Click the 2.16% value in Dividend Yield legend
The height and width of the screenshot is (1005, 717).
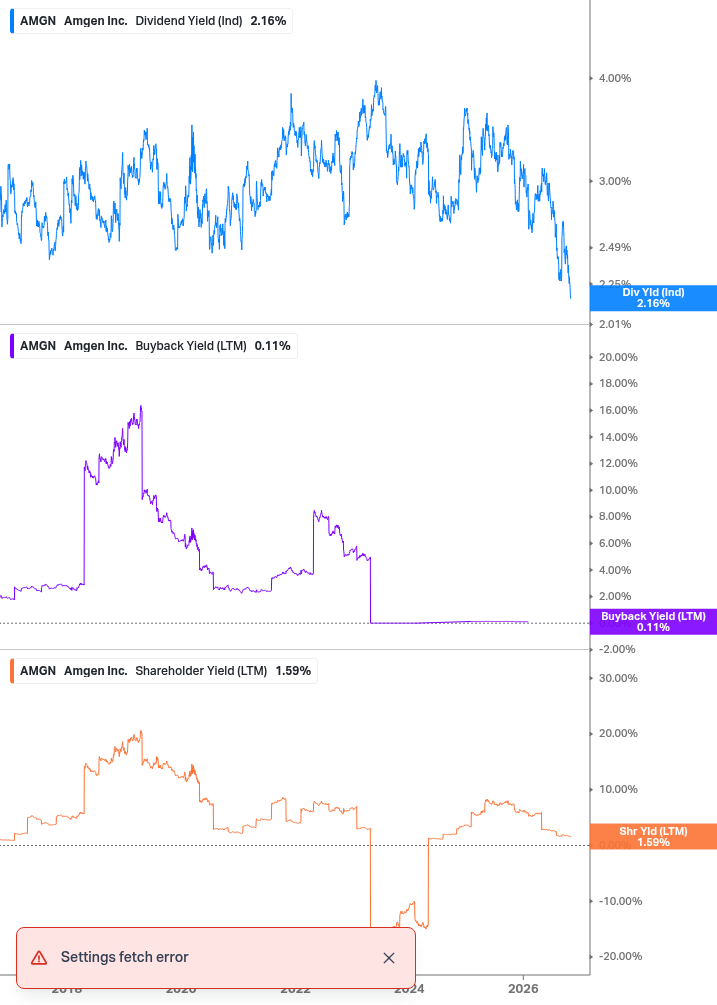268,21
